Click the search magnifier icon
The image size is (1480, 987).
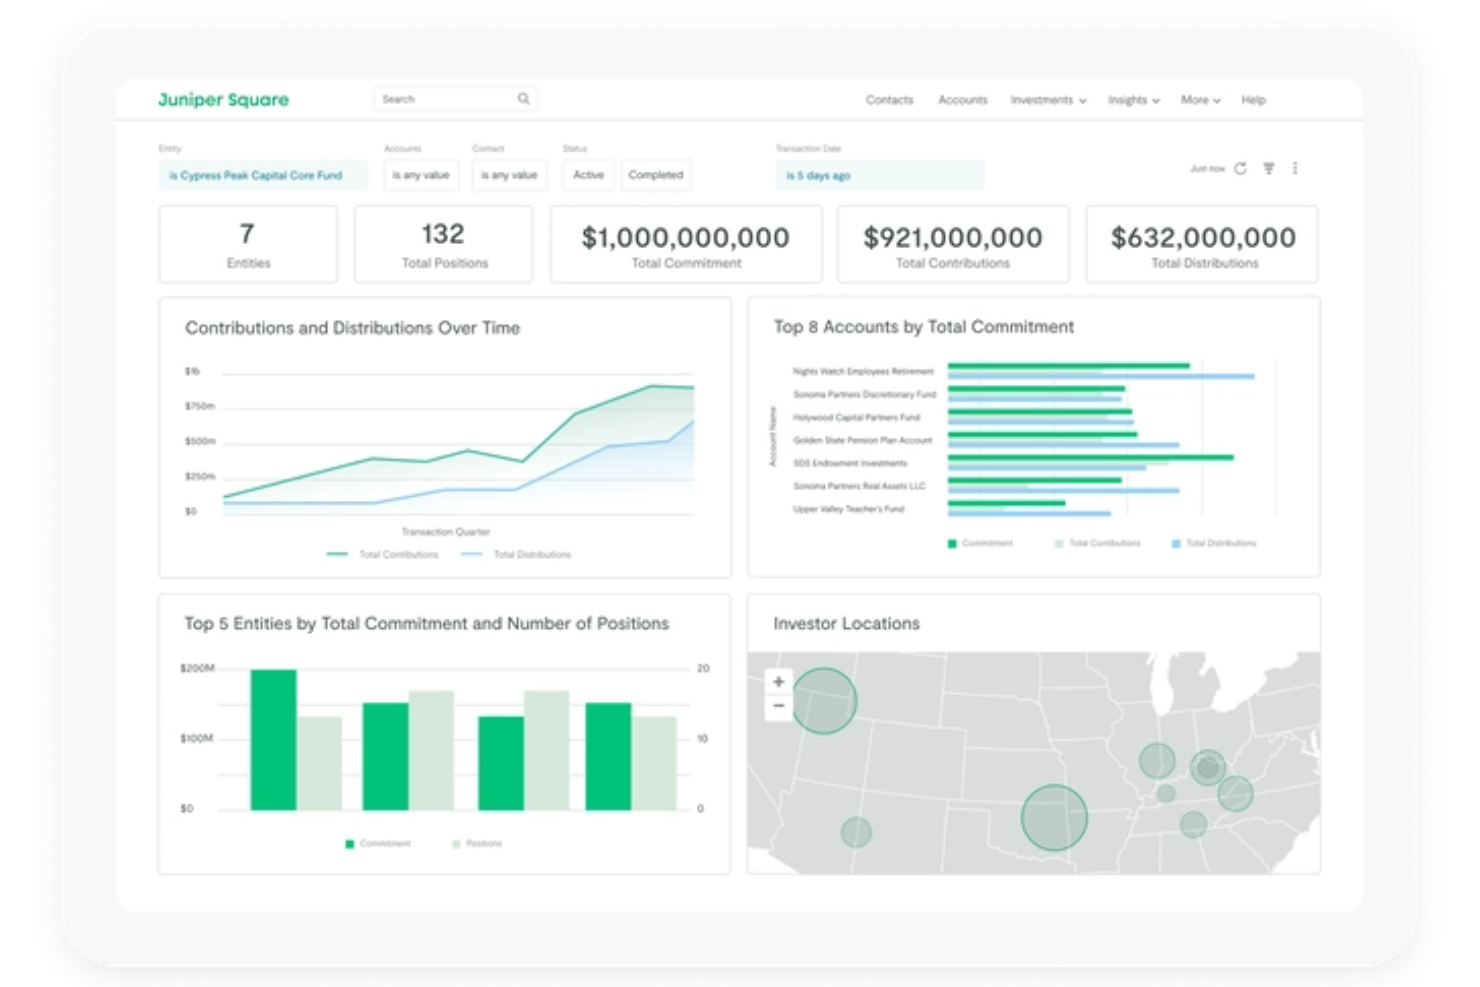point(523,99)
